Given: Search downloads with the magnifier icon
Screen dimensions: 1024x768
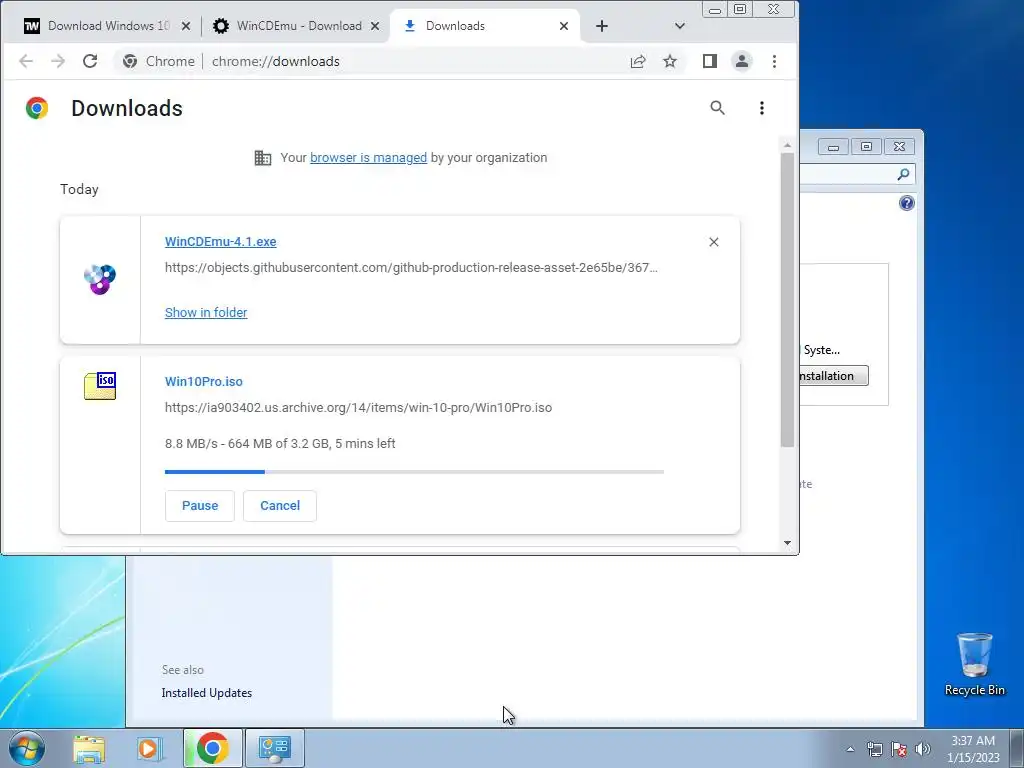Looking at the screenshot, I should point(717,108).
